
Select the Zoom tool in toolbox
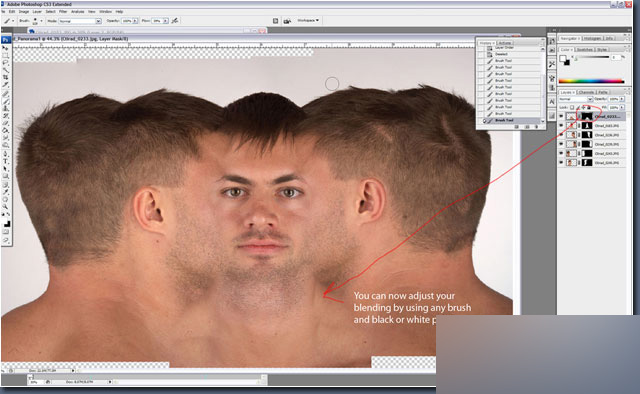pos(5,207)
